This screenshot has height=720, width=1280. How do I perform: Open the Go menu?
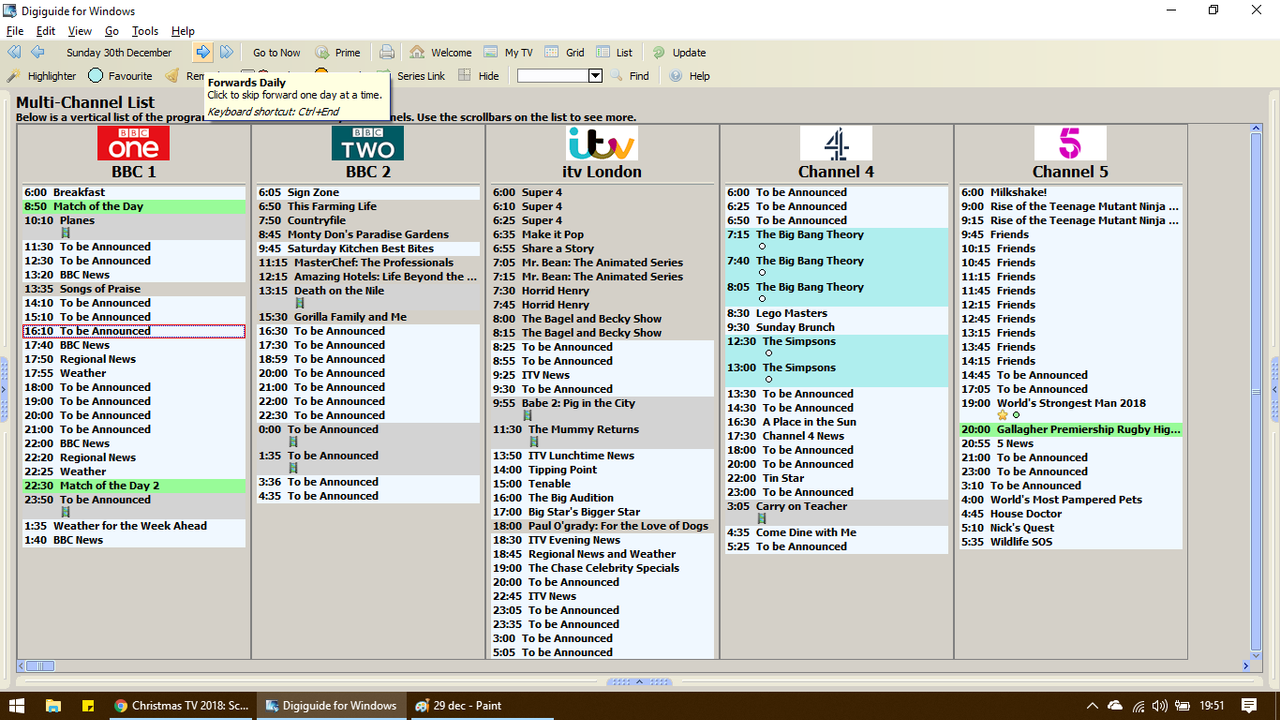(x=112, y=31)
